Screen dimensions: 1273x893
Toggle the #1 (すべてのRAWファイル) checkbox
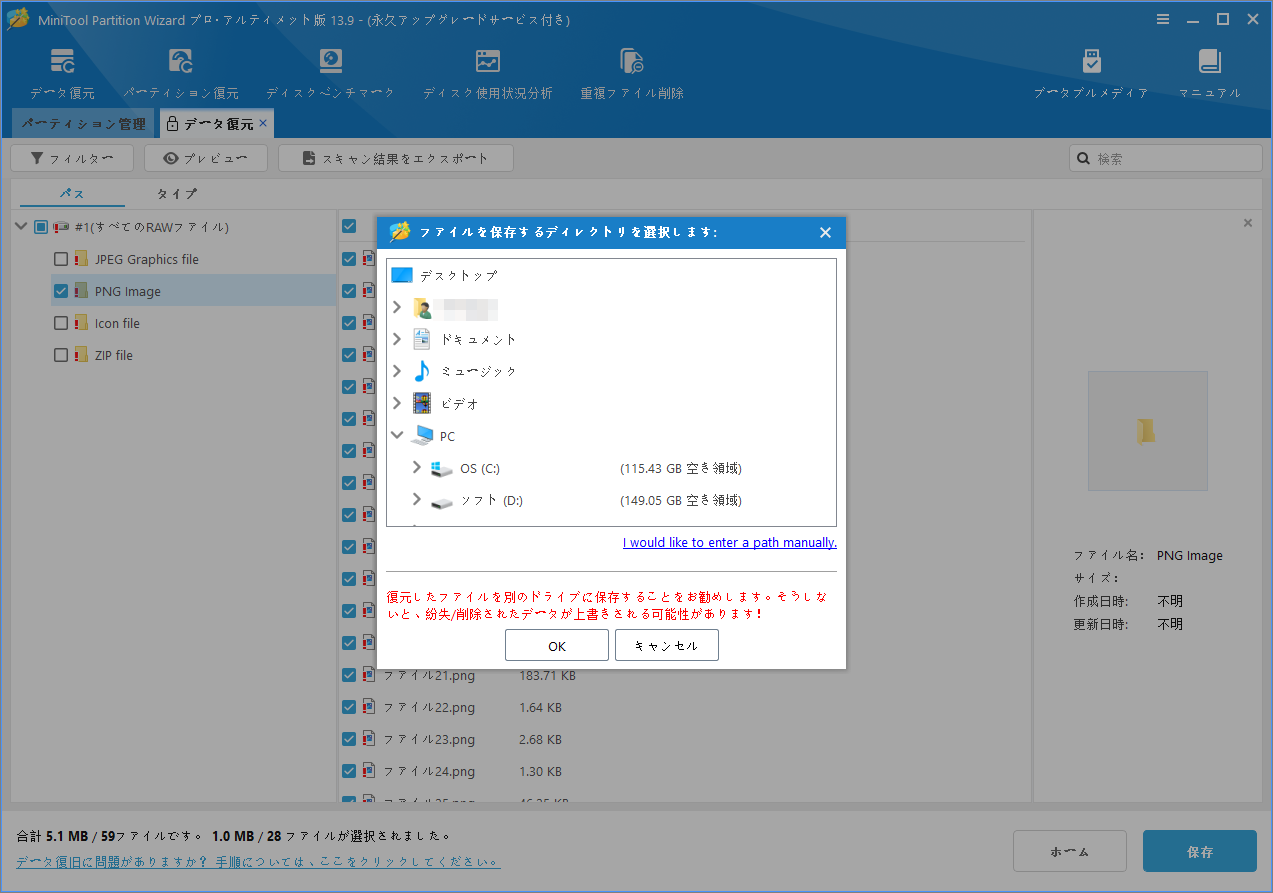[x=40, y=227]
